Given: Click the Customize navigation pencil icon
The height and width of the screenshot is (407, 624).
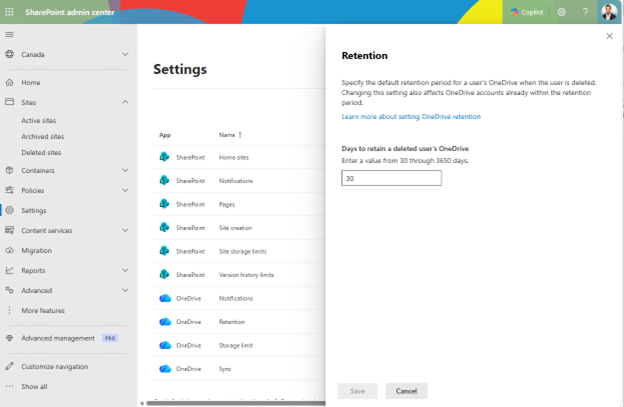Looking at the screenshot, I should [x=10, y=366].
